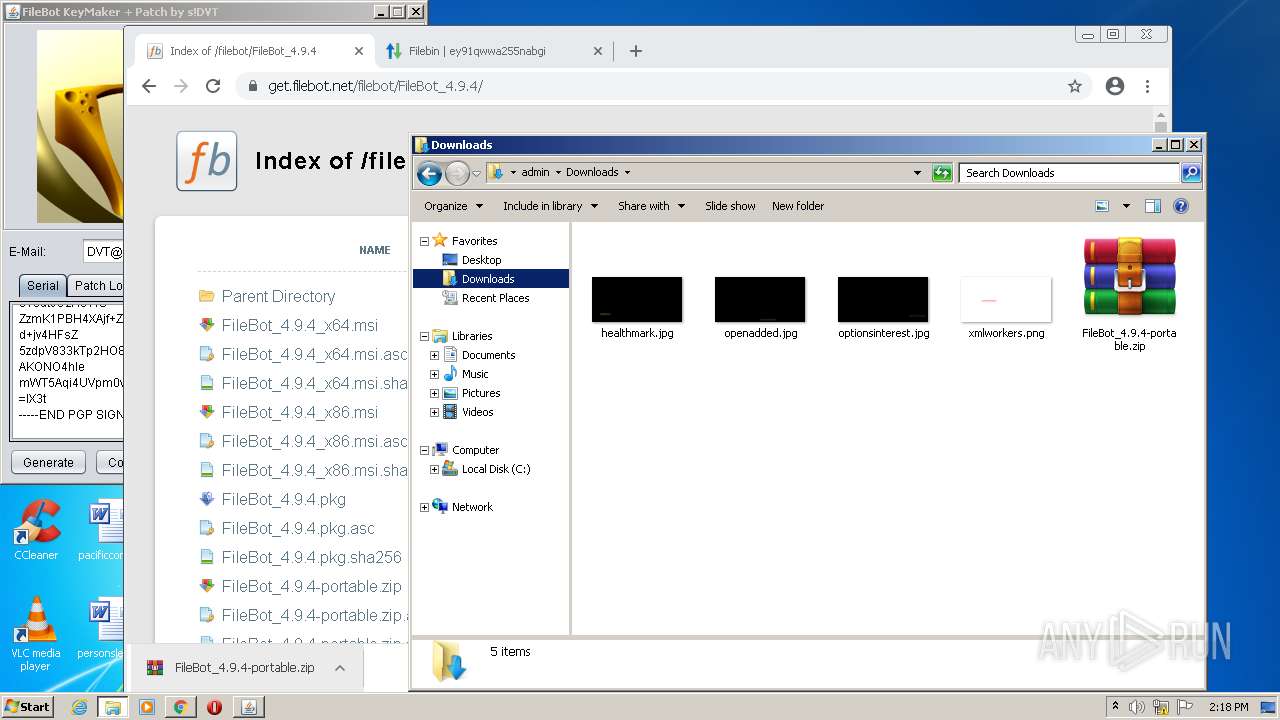1280x720 pixels.
Task: Click the FileBot_4.9.4_x86.msi link
Action: (x=300, y=412)
